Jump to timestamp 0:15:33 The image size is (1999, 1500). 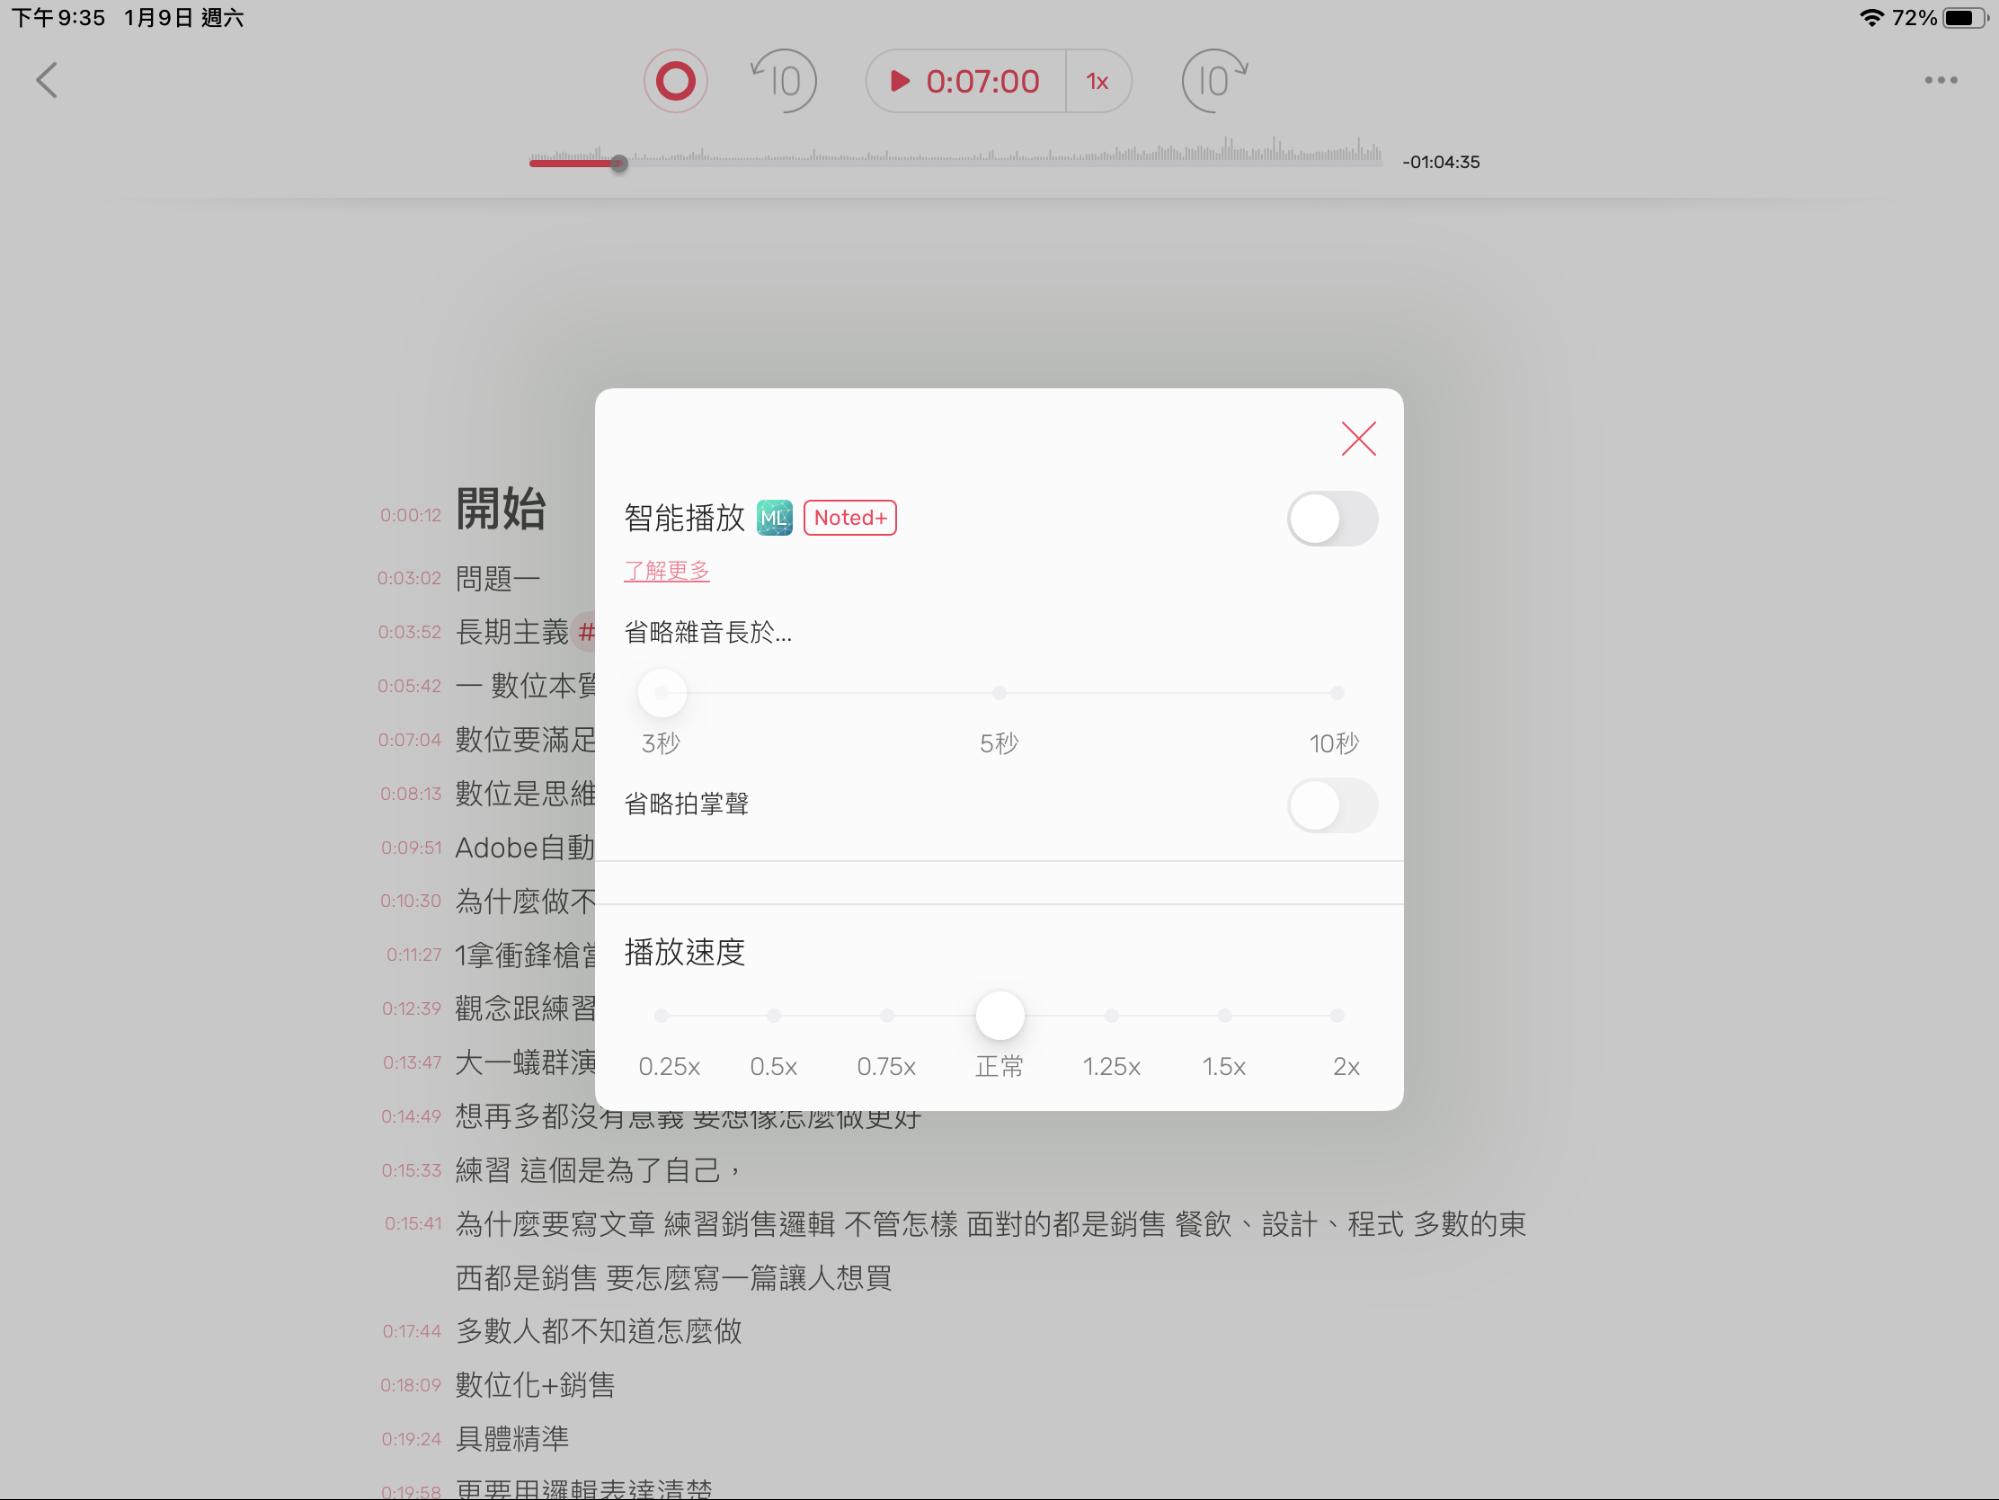pyautogui.click(x=411, y=1171)
